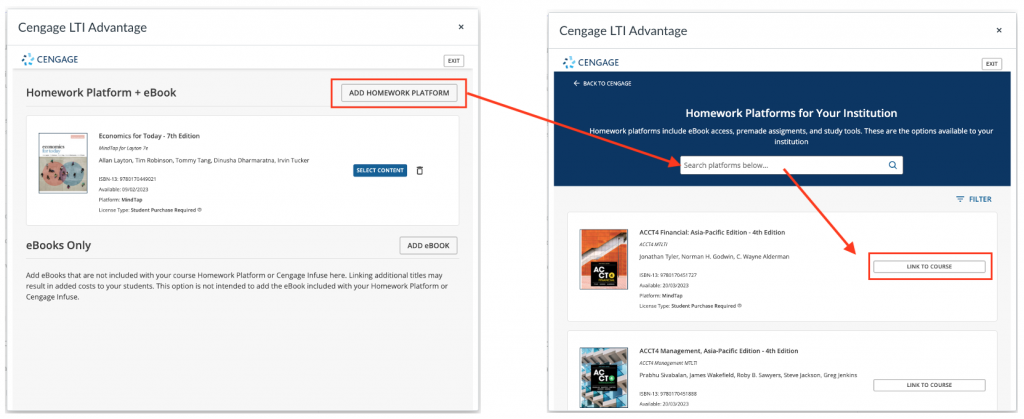Close the right Cengage LTI Advantage dialog
This screenshot has width=1024, height=419.
[x=999, y=31]
